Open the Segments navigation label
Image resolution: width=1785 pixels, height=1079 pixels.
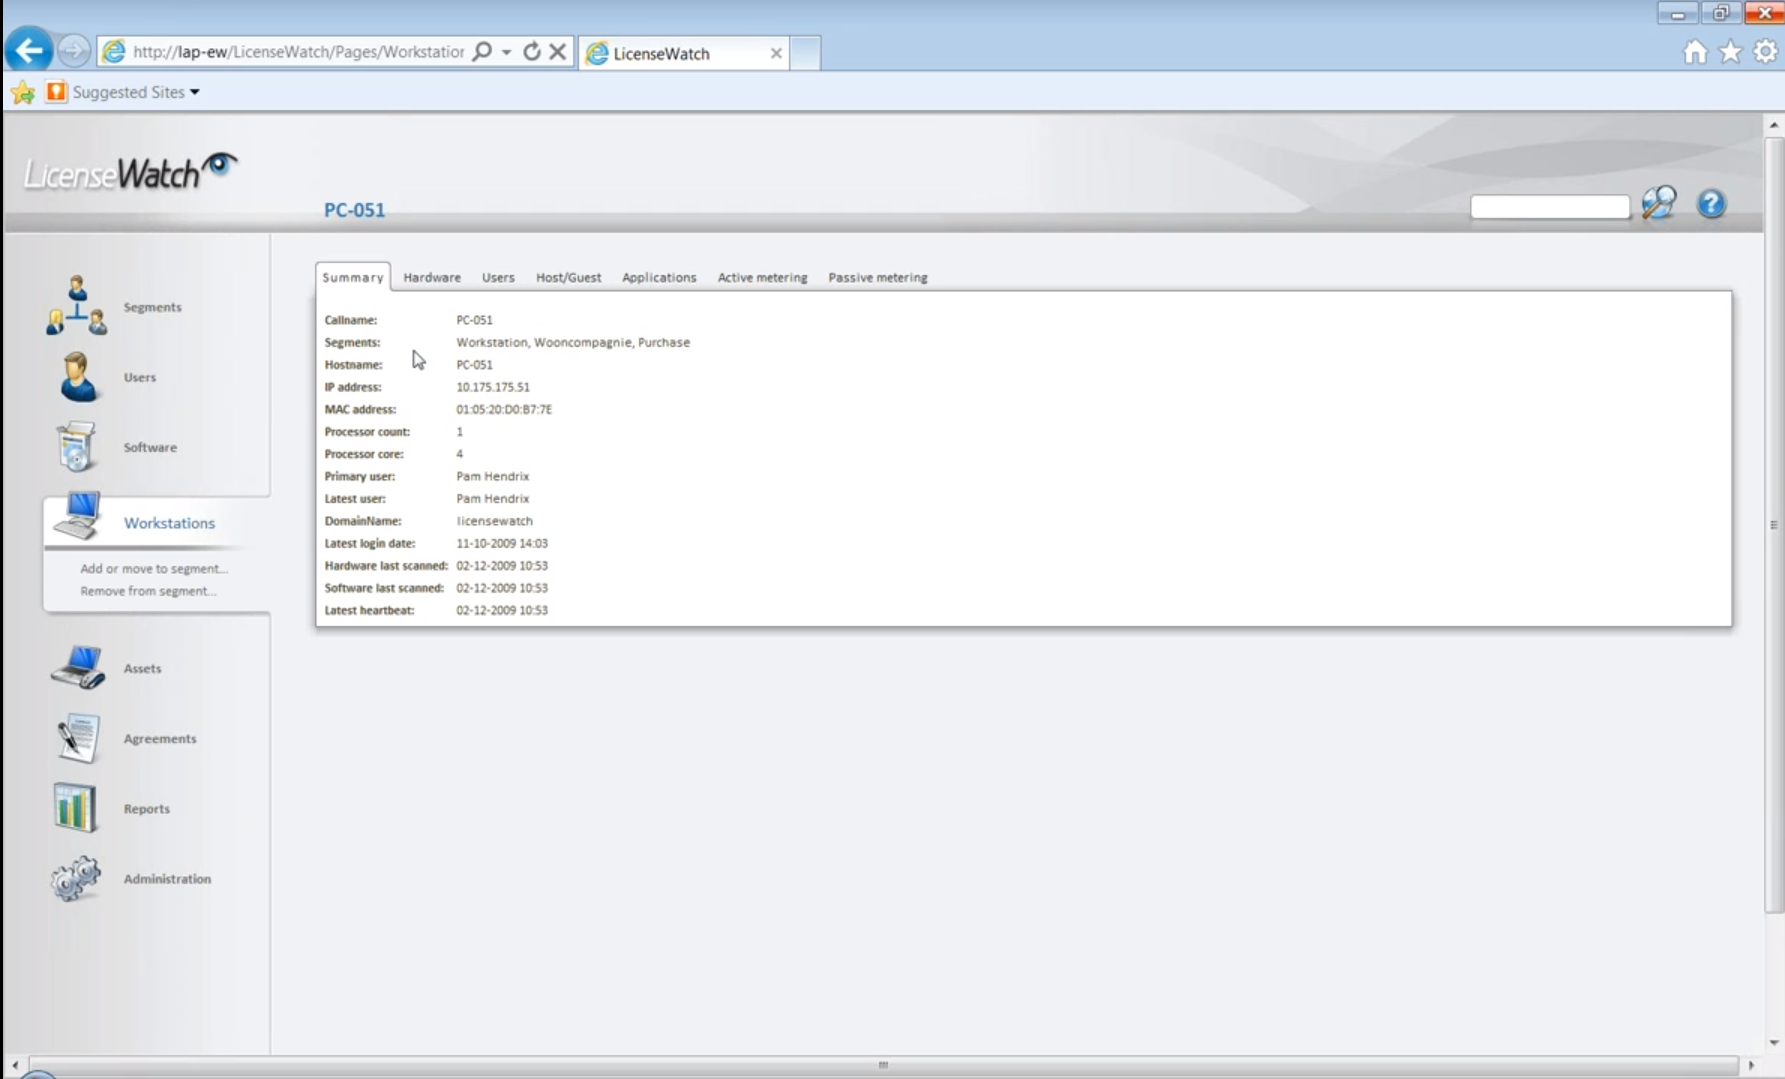pyautogui.click(x=153, y=307)
